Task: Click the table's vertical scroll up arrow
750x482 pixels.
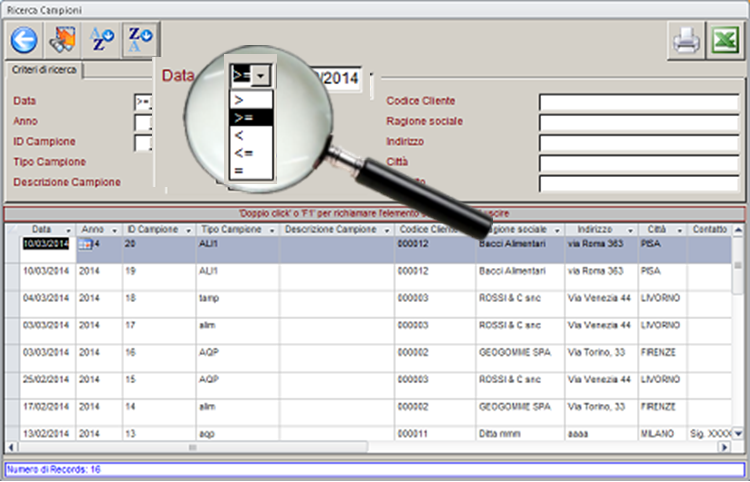Action: pos(738,230)
